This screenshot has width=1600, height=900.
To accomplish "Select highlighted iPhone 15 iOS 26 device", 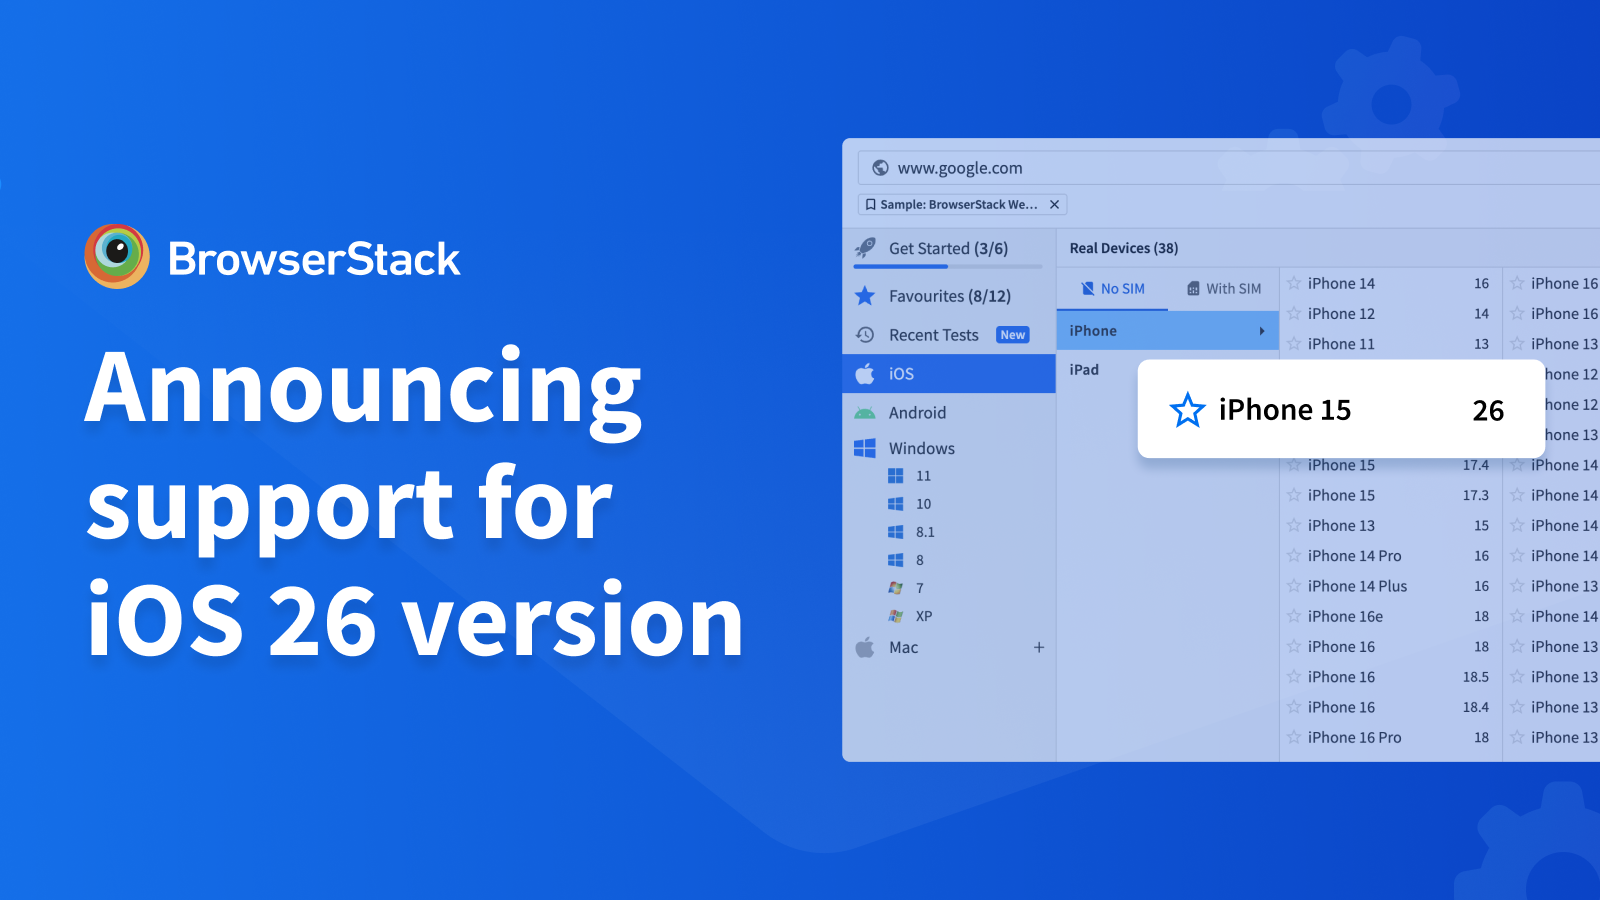I will pyautogui.click(x=1341, y=409).
